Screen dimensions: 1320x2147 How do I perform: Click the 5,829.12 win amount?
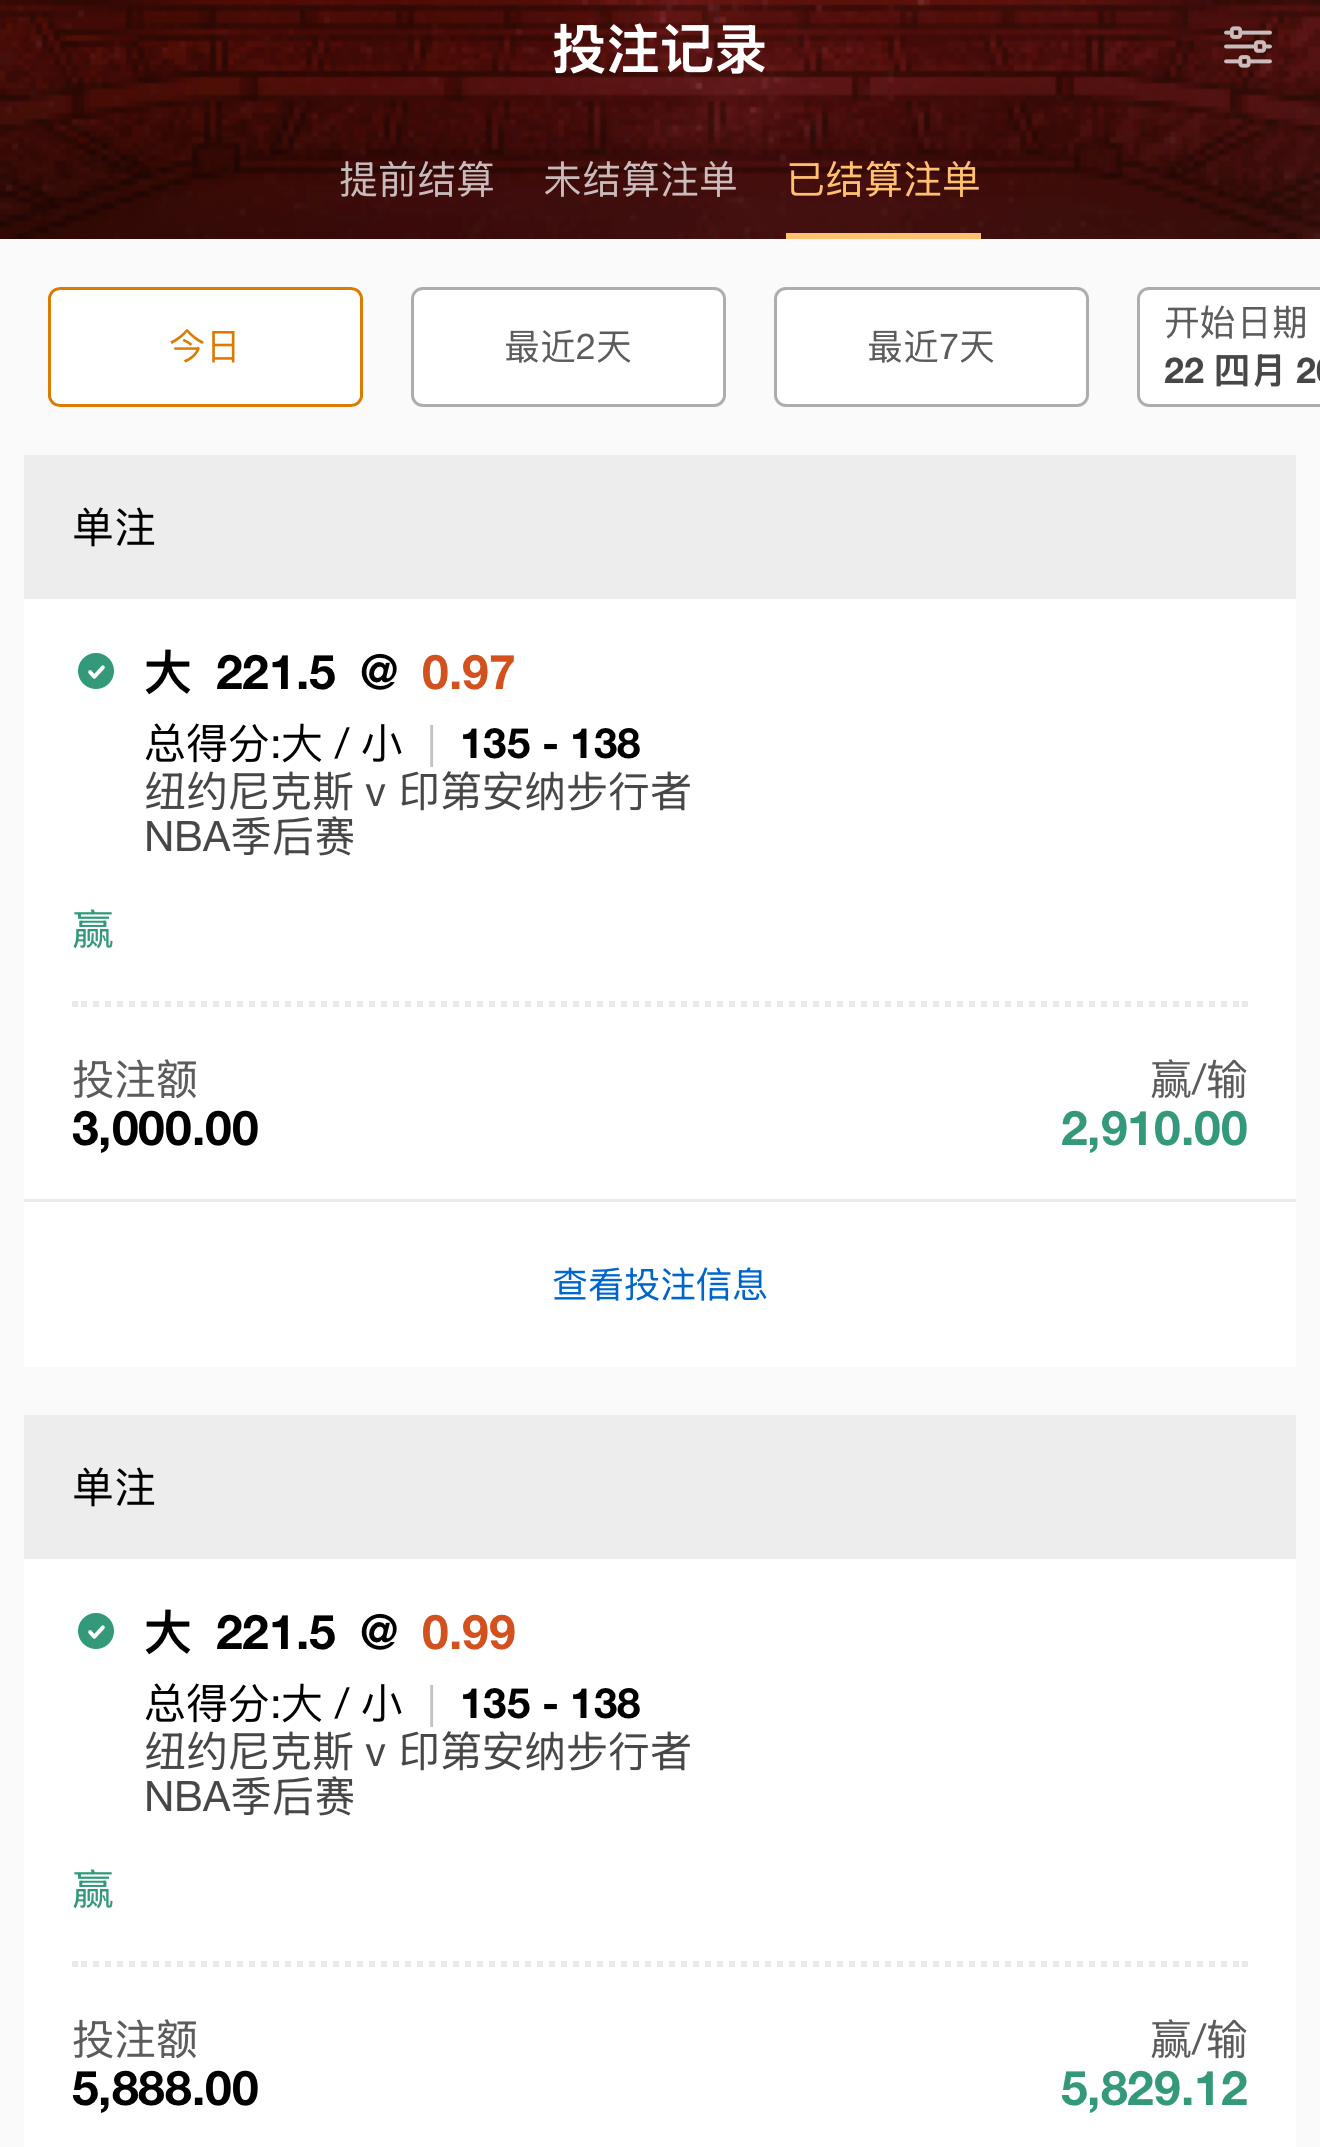(x=1153, y=2089)
